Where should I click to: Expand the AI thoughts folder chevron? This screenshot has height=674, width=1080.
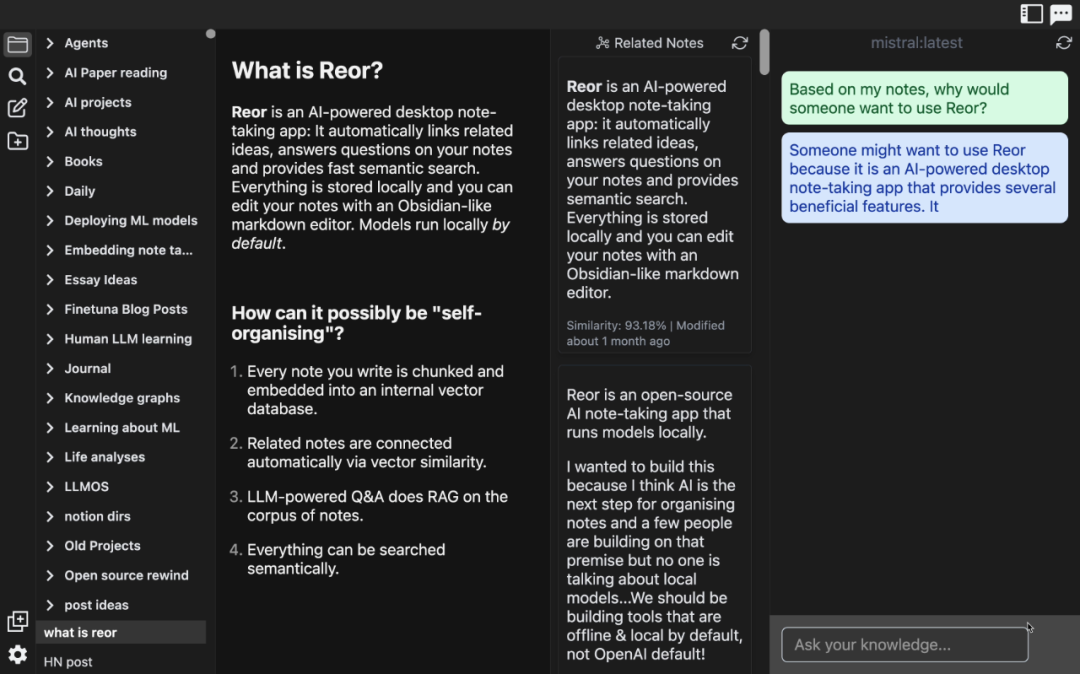(x=50, y=131)
